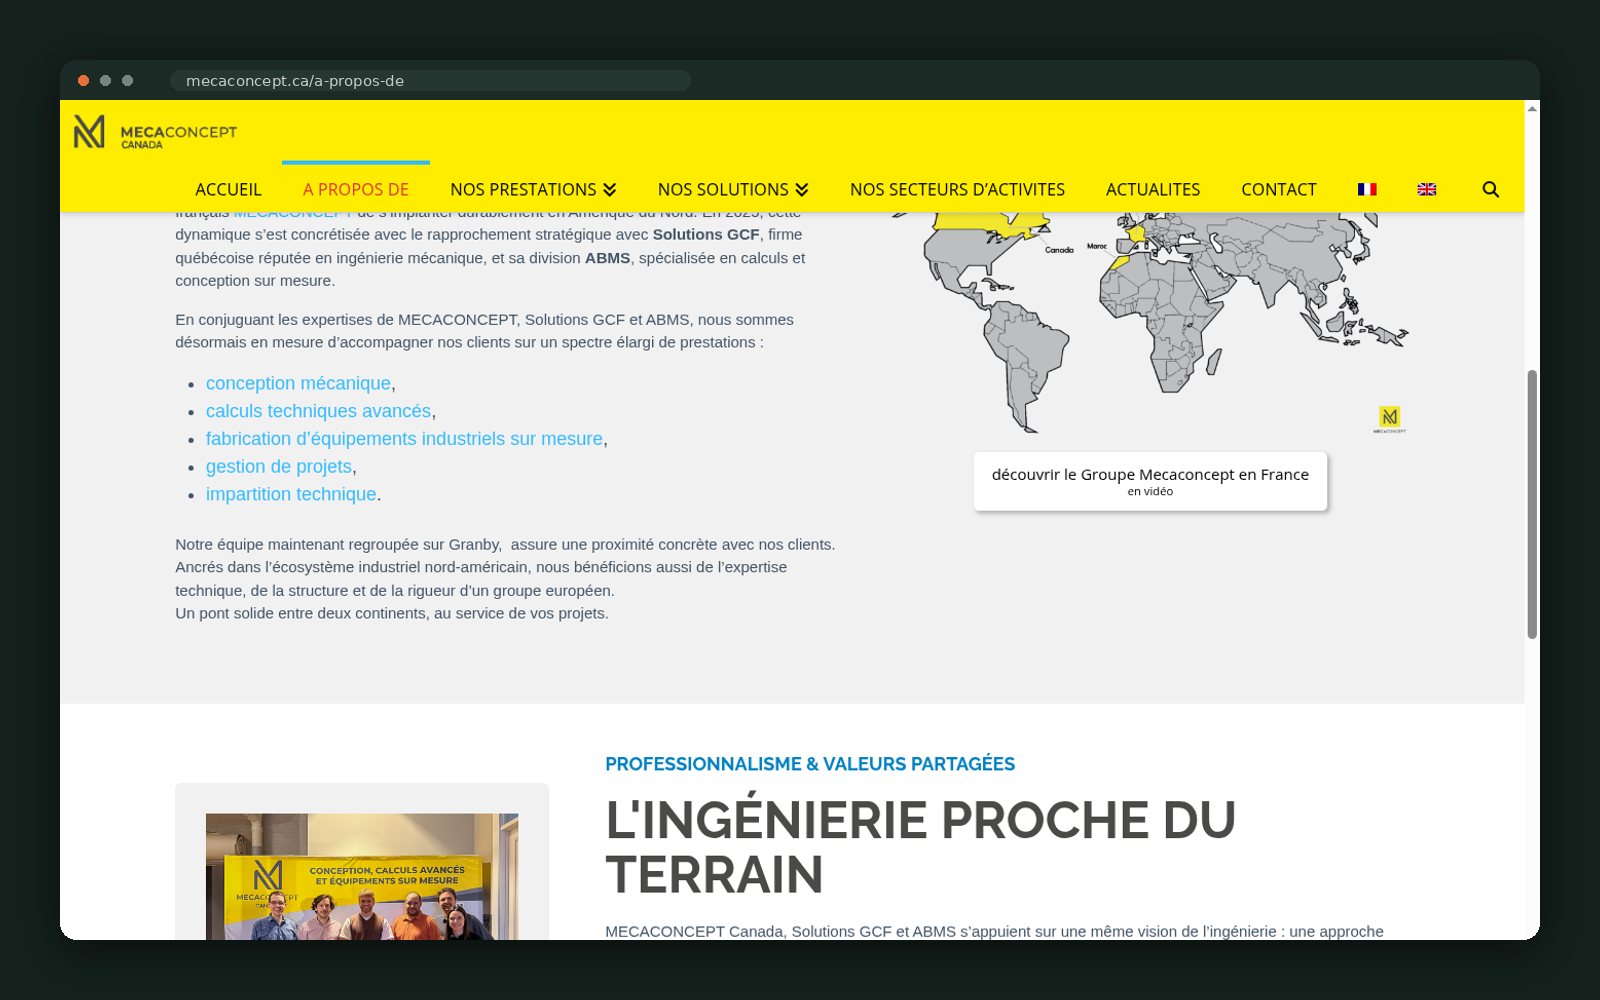Click découvrir le Groupe Mecaconcept en France button

coord(1150,481)
